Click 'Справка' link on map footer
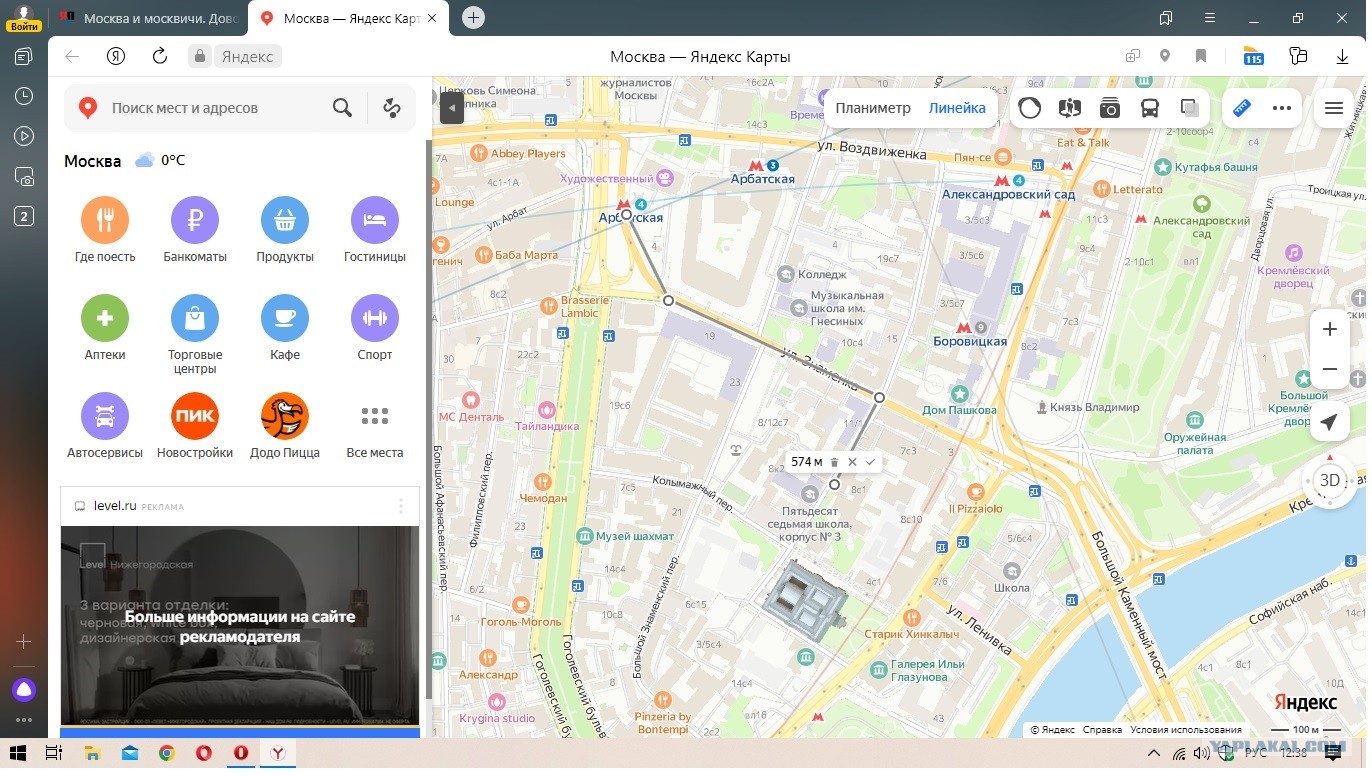Image resolution: width=1372 pixels, height=776 pixels. 1102,730
